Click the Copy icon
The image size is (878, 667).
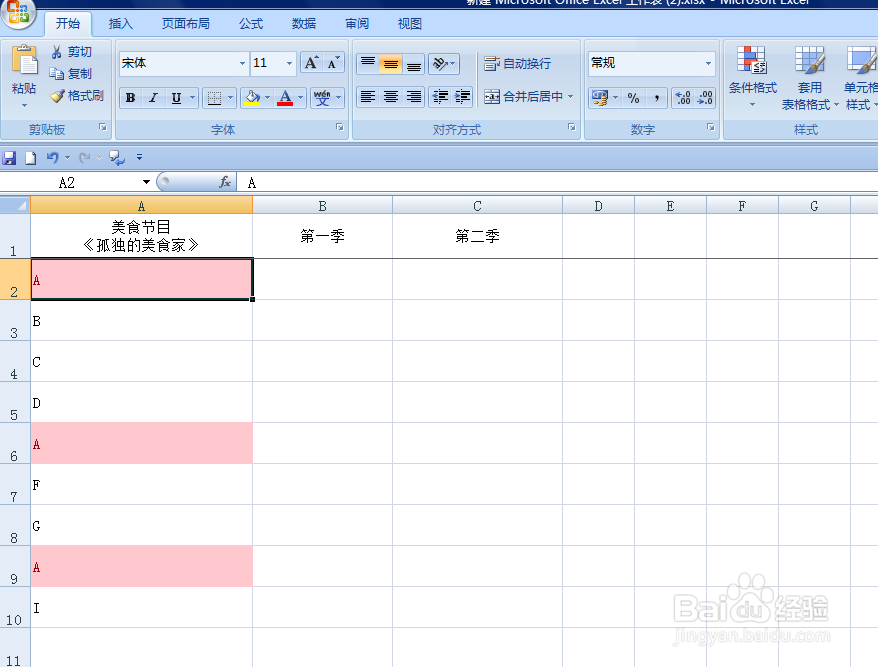click(x=56, y=73)
